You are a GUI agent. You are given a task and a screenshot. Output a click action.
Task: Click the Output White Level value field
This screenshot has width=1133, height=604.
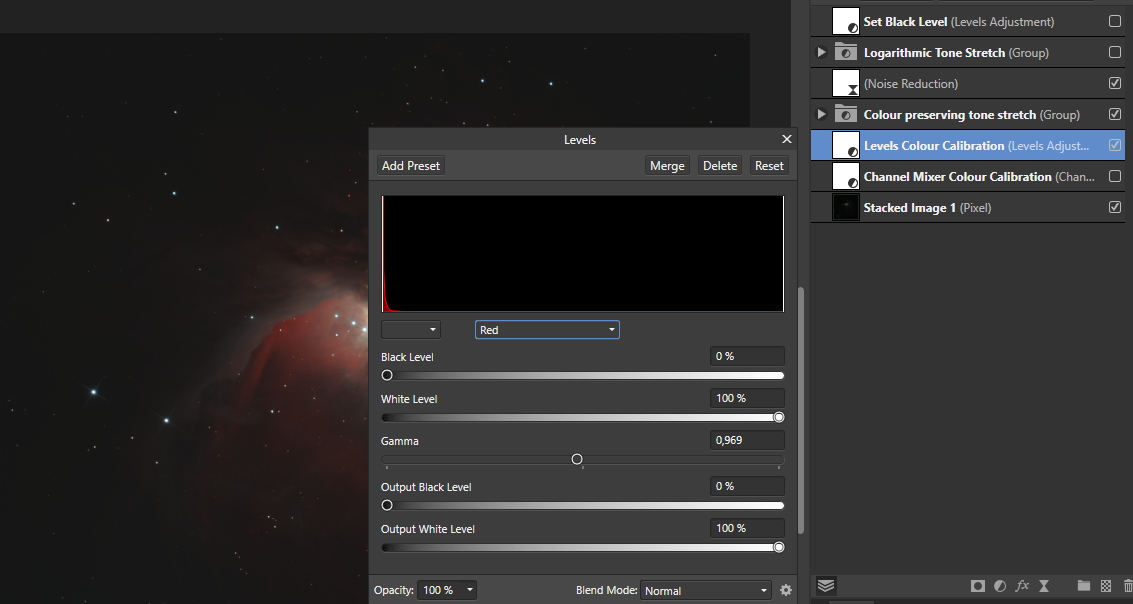747,528
